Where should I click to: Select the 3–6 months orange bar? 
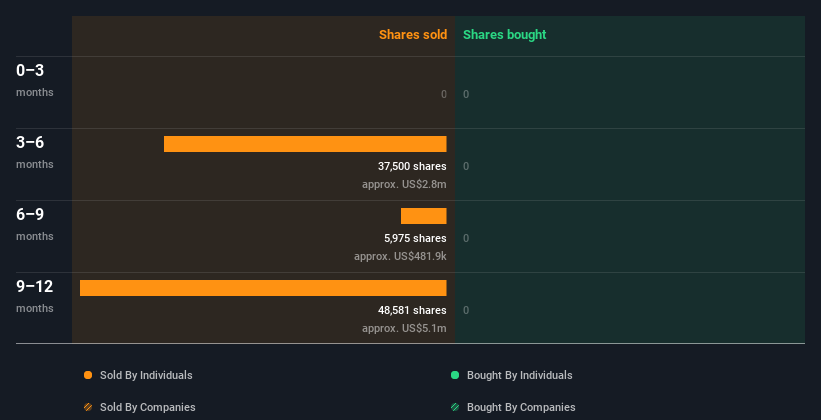[x=305, y=144]
